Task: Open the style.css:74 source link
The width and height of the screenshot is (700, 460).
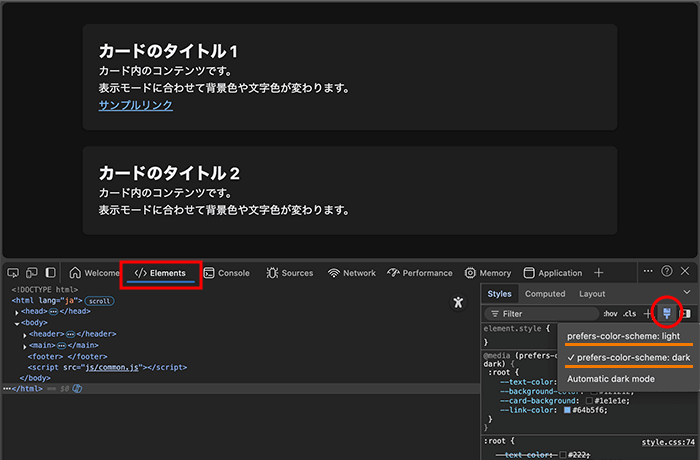Action: click(x=668, y=442)
